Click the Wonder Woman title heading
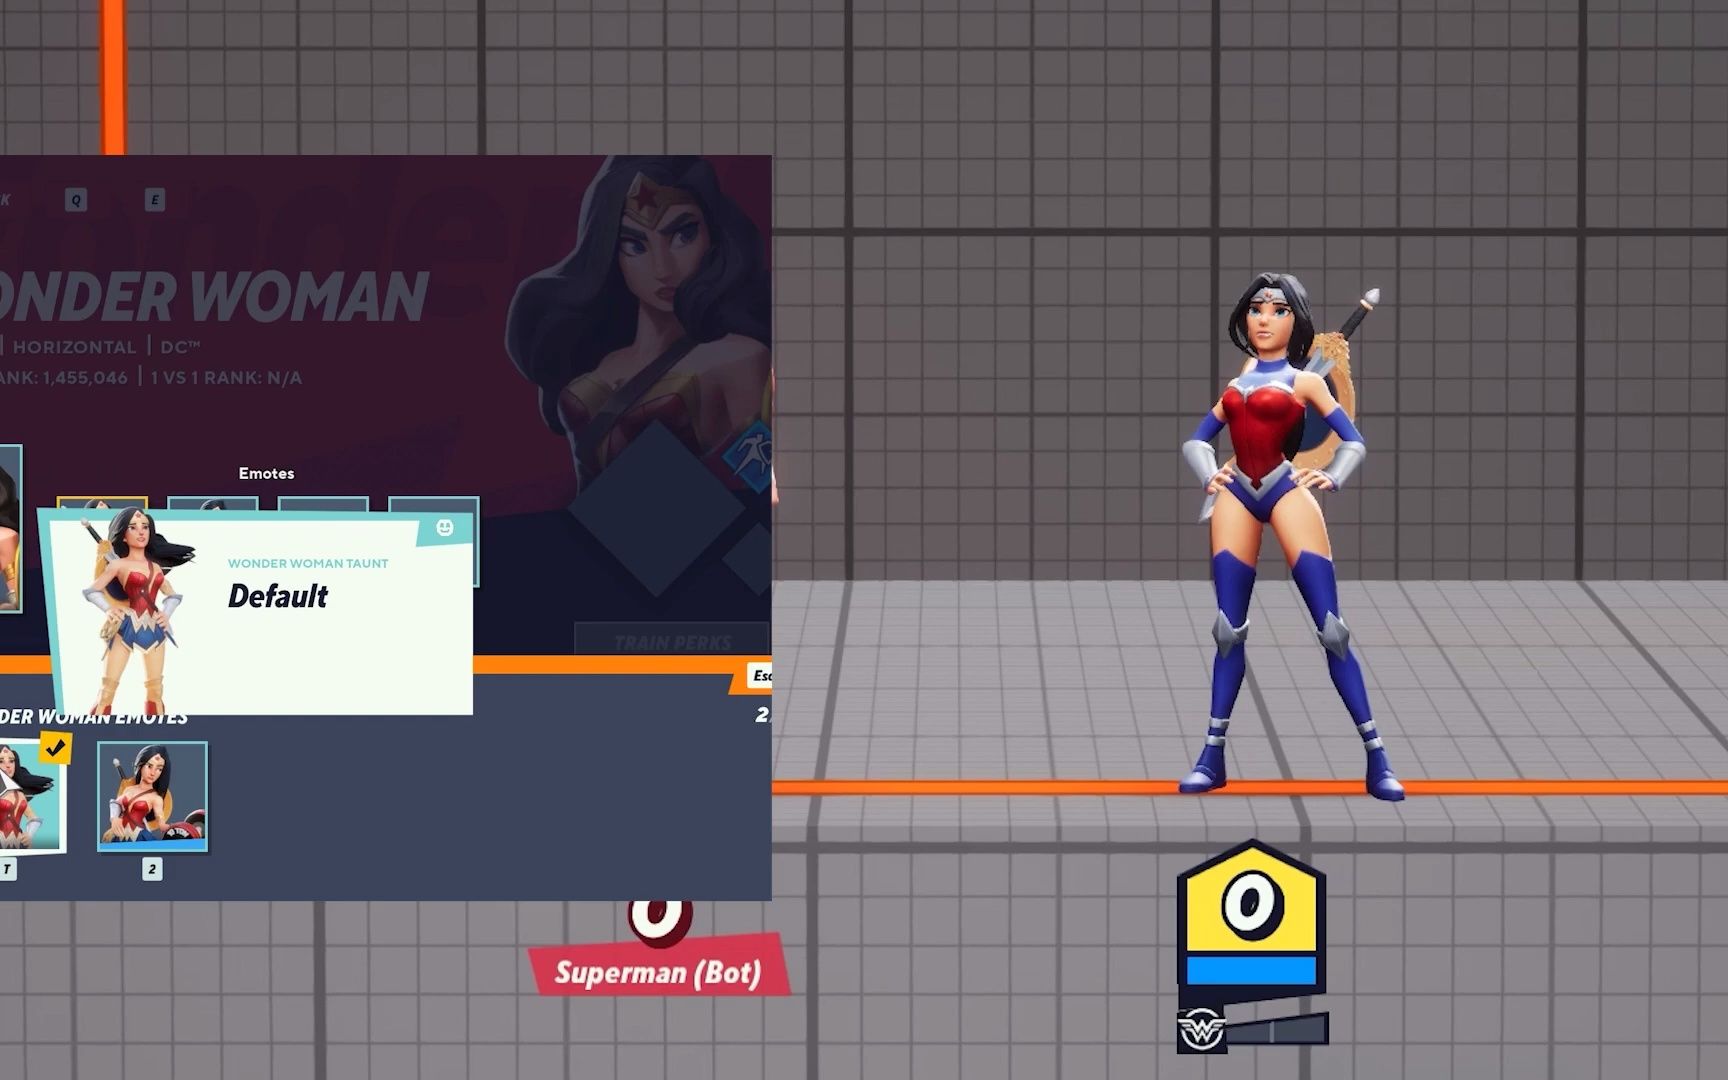Image resolution: width=1728 pixels, height=1080 pixels. click(214, 296)
